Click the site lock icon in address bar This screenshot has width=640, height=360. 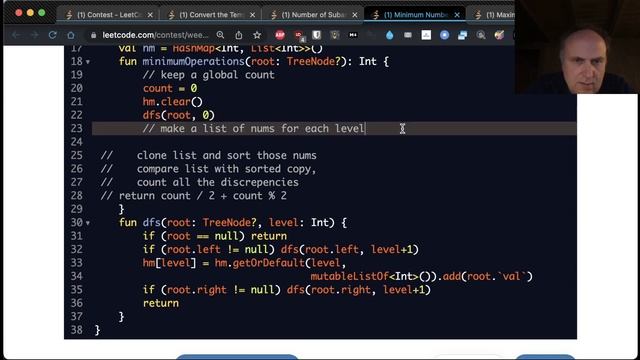tap(93, 35)
